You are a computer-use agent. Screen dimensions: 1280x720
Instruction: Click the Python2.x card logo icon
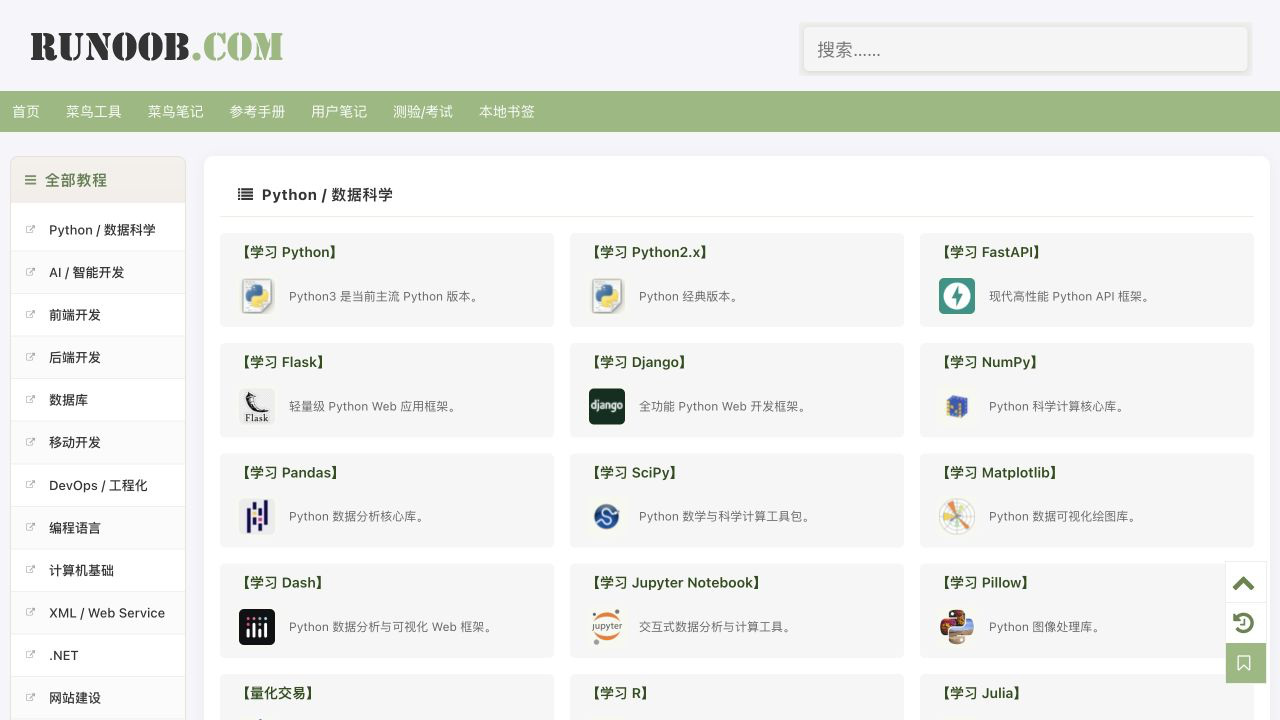[x=607, y=296]
